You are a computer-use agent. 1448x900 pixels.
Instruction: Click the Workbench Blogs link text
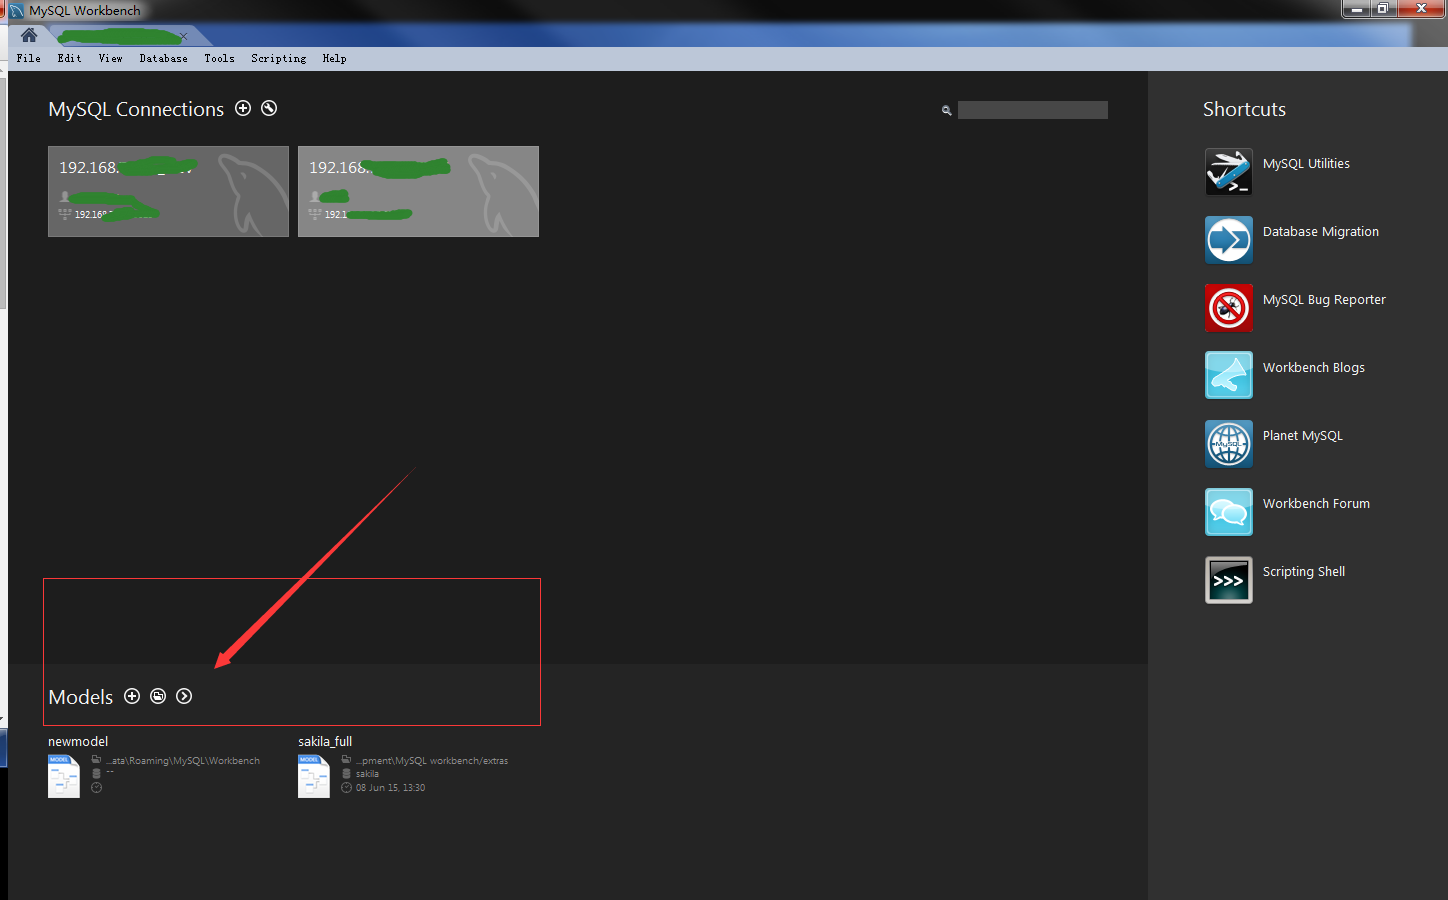pyautogui.click(x=1314, y=367)
